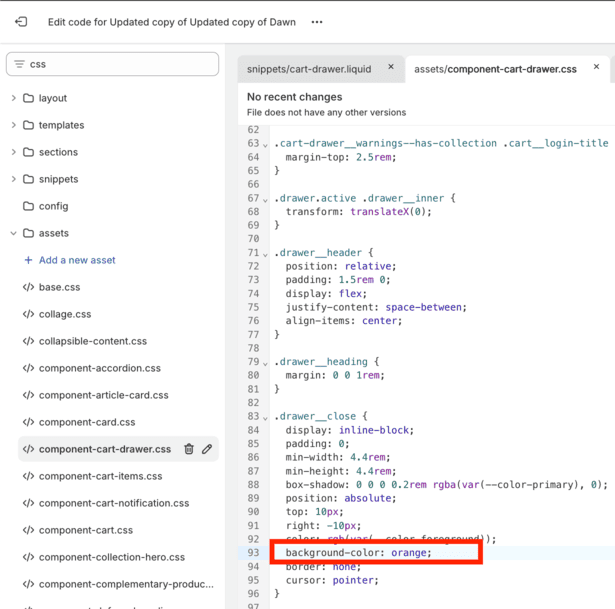Click line 93 background-color: orange
615x609 pixels.
coord(358,553)
